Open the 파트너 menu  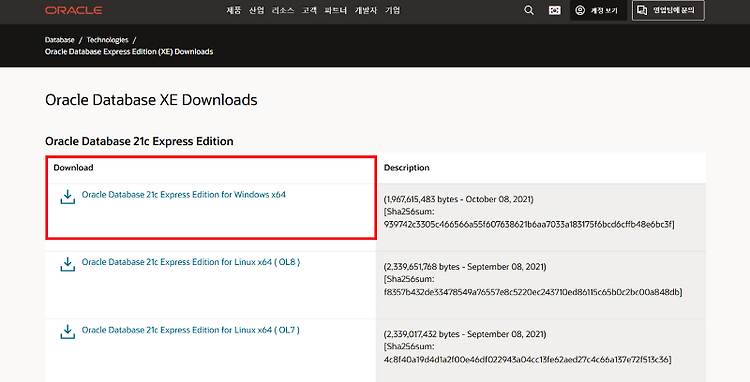335,10
